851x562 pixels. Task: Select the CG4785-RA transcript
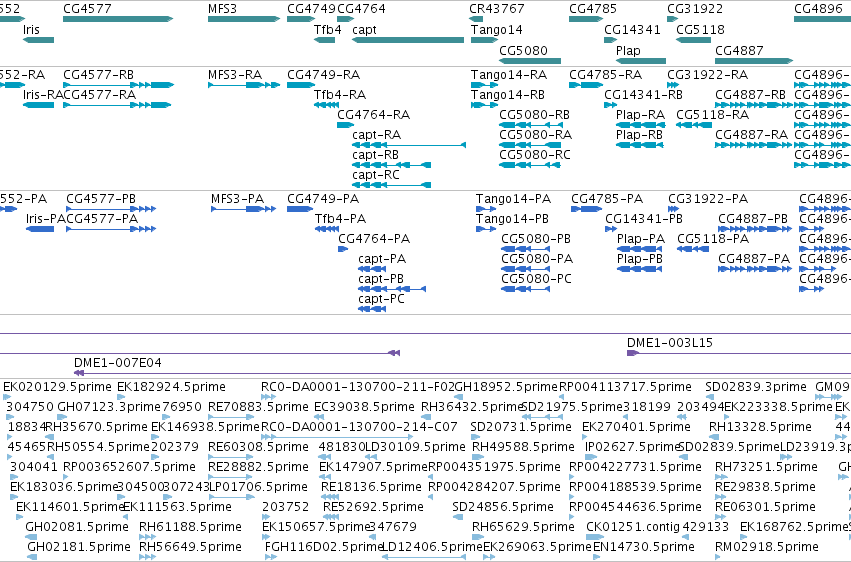586,85
